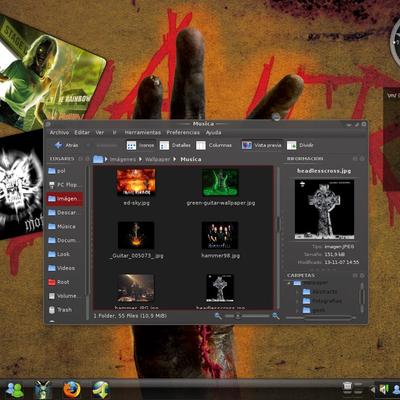Open the Ir menu
400x400 pixels.
(114, 132)
